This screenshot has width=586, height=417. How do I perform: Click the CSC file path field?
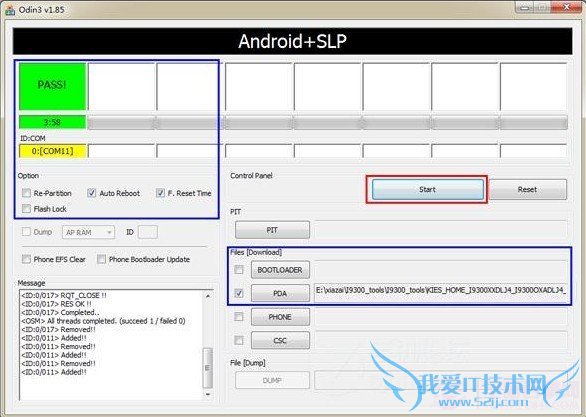[441, 340]
